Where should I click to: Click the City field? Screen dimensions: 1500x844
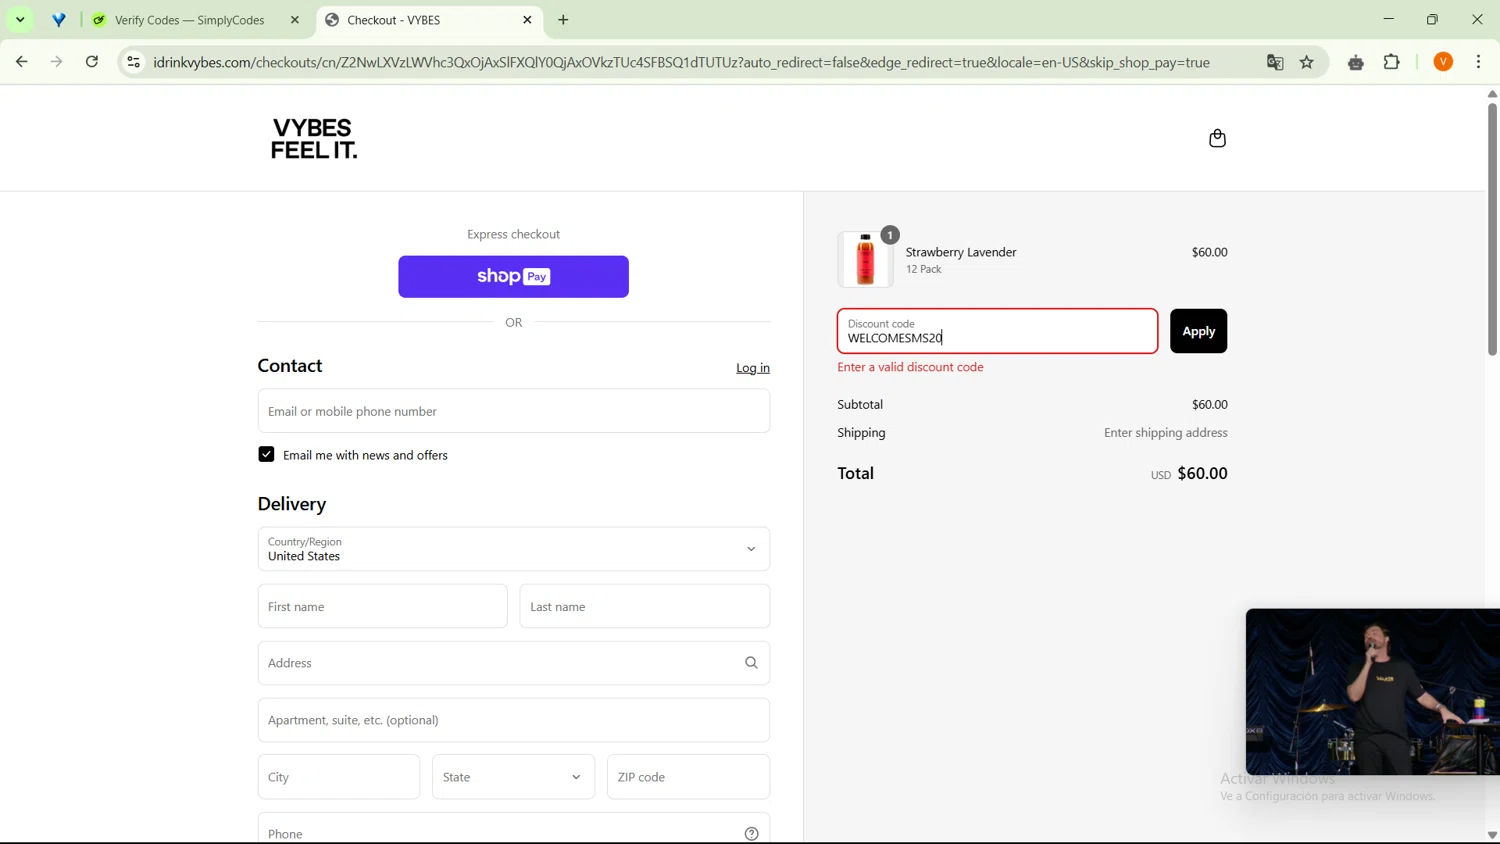pos(339,777)
